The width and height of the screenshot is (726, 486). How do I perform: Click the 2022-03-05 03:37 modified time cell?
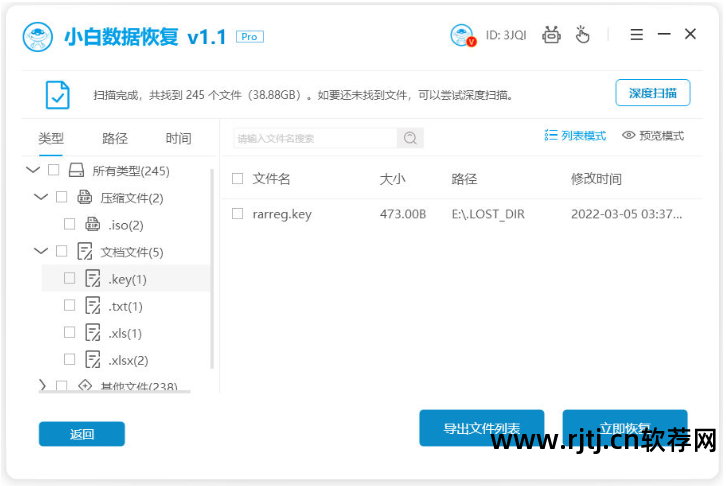tap(626, 214)
